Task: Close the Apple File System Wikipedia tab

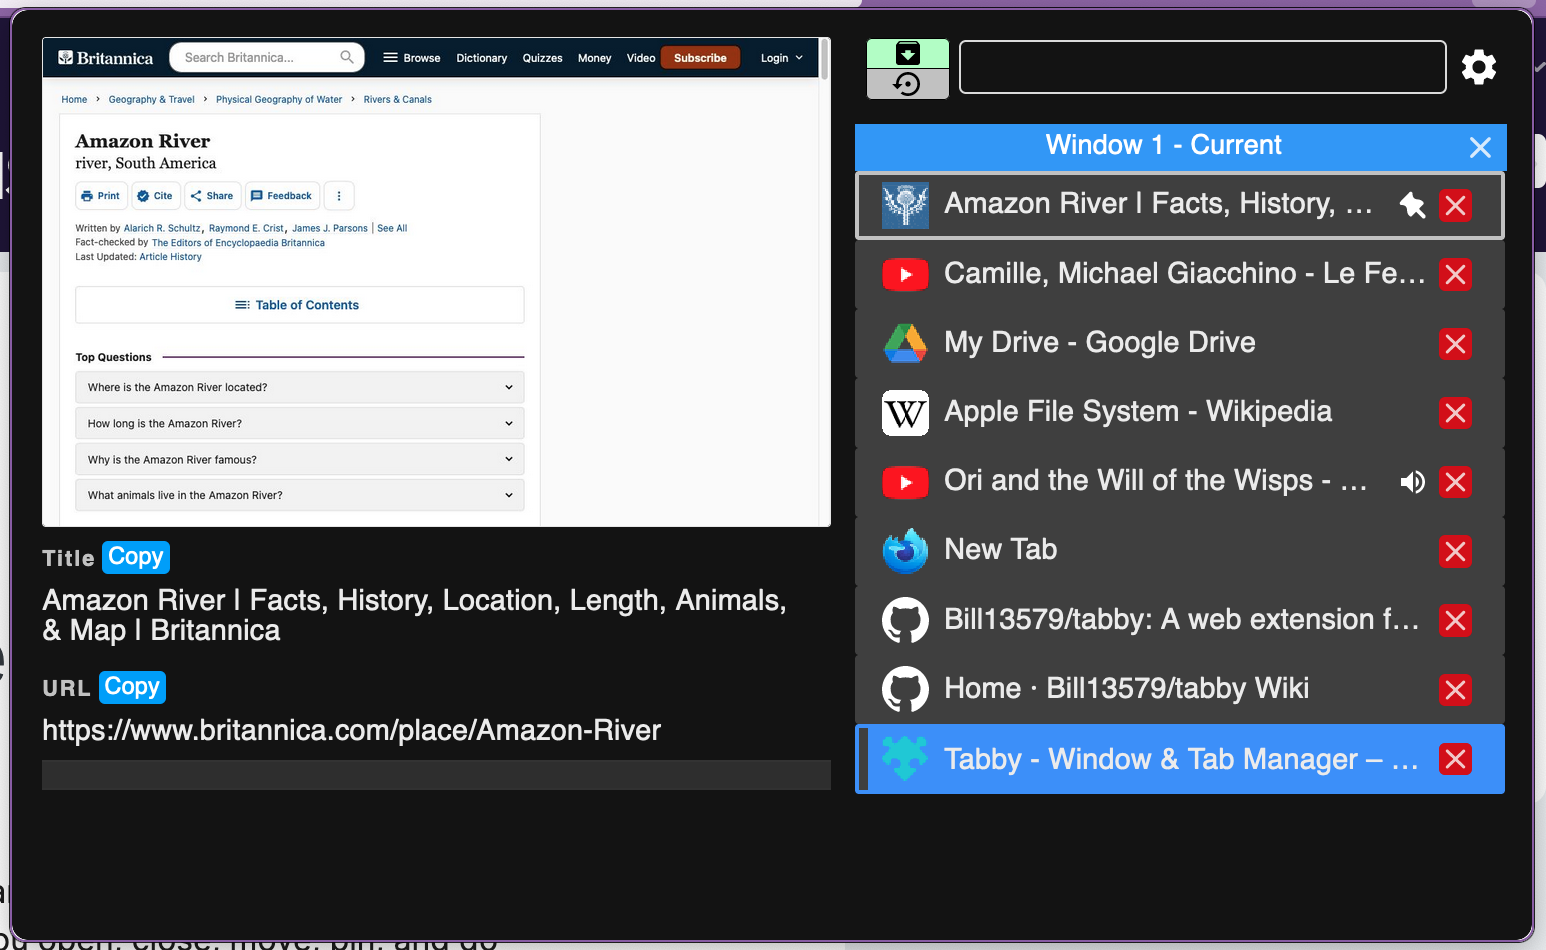Action: click(1455, 413)
